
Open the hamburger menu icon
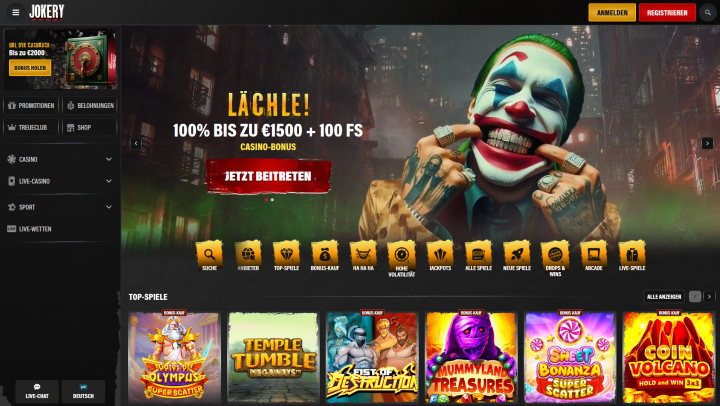tap(16, 12)
